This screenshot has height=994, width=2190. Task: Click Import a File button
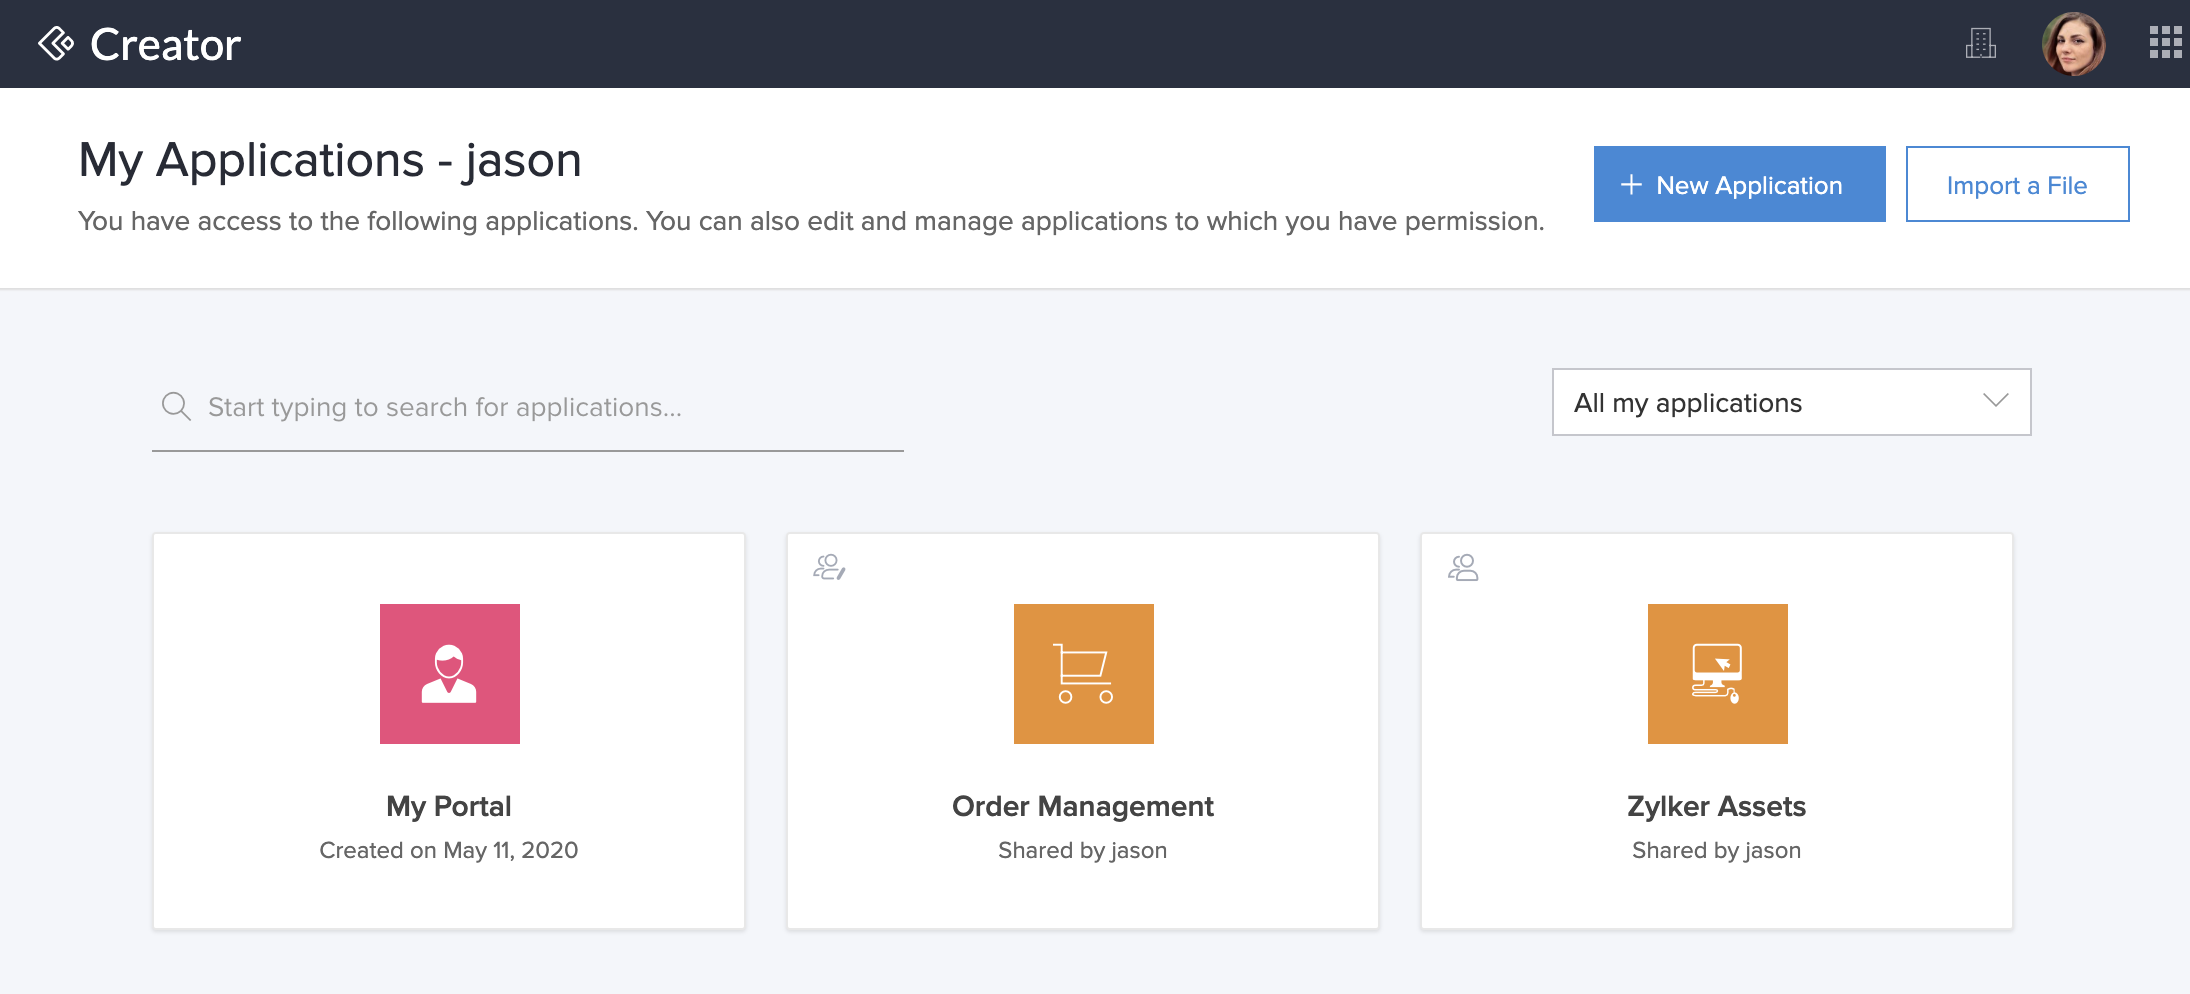[x=2017, y=185]
